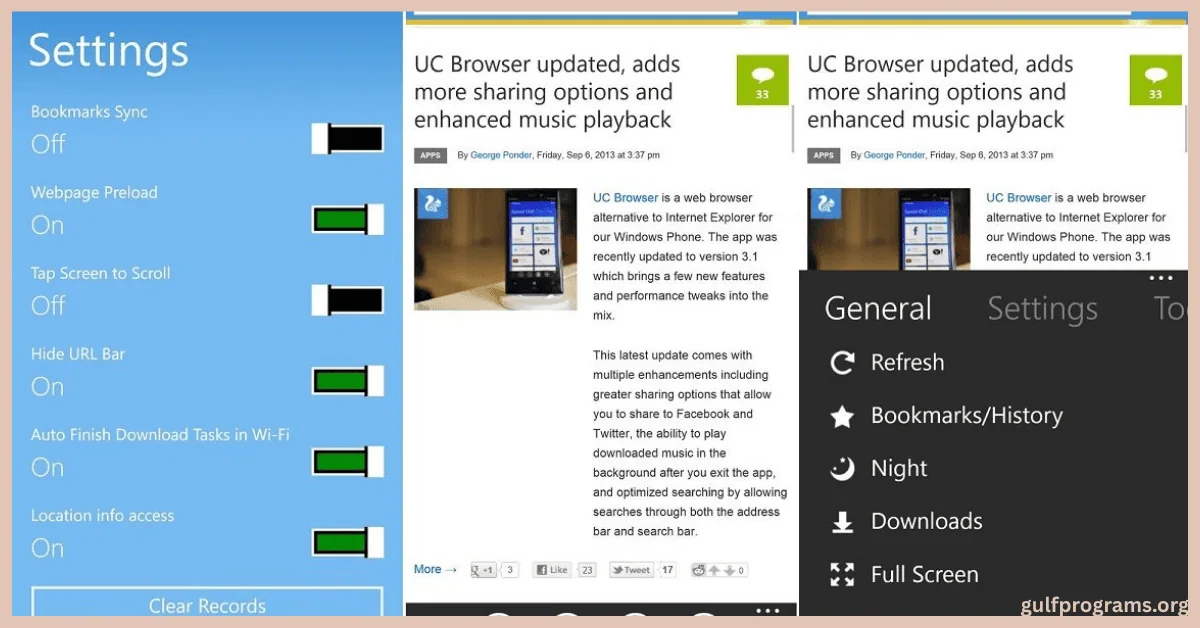Open the General menu tab
This screenshot has height=628, width=1200.
[x=878, y=309]
